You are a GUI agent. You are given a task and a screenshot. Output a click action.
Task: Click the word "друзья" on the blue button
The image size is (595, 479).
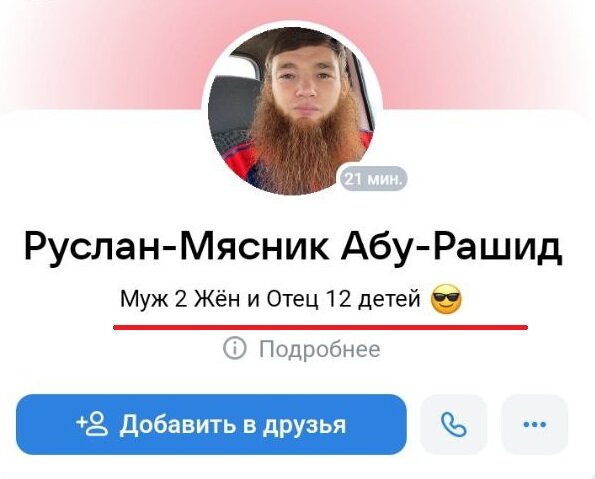pyautogui.click(x=305, y=425)
